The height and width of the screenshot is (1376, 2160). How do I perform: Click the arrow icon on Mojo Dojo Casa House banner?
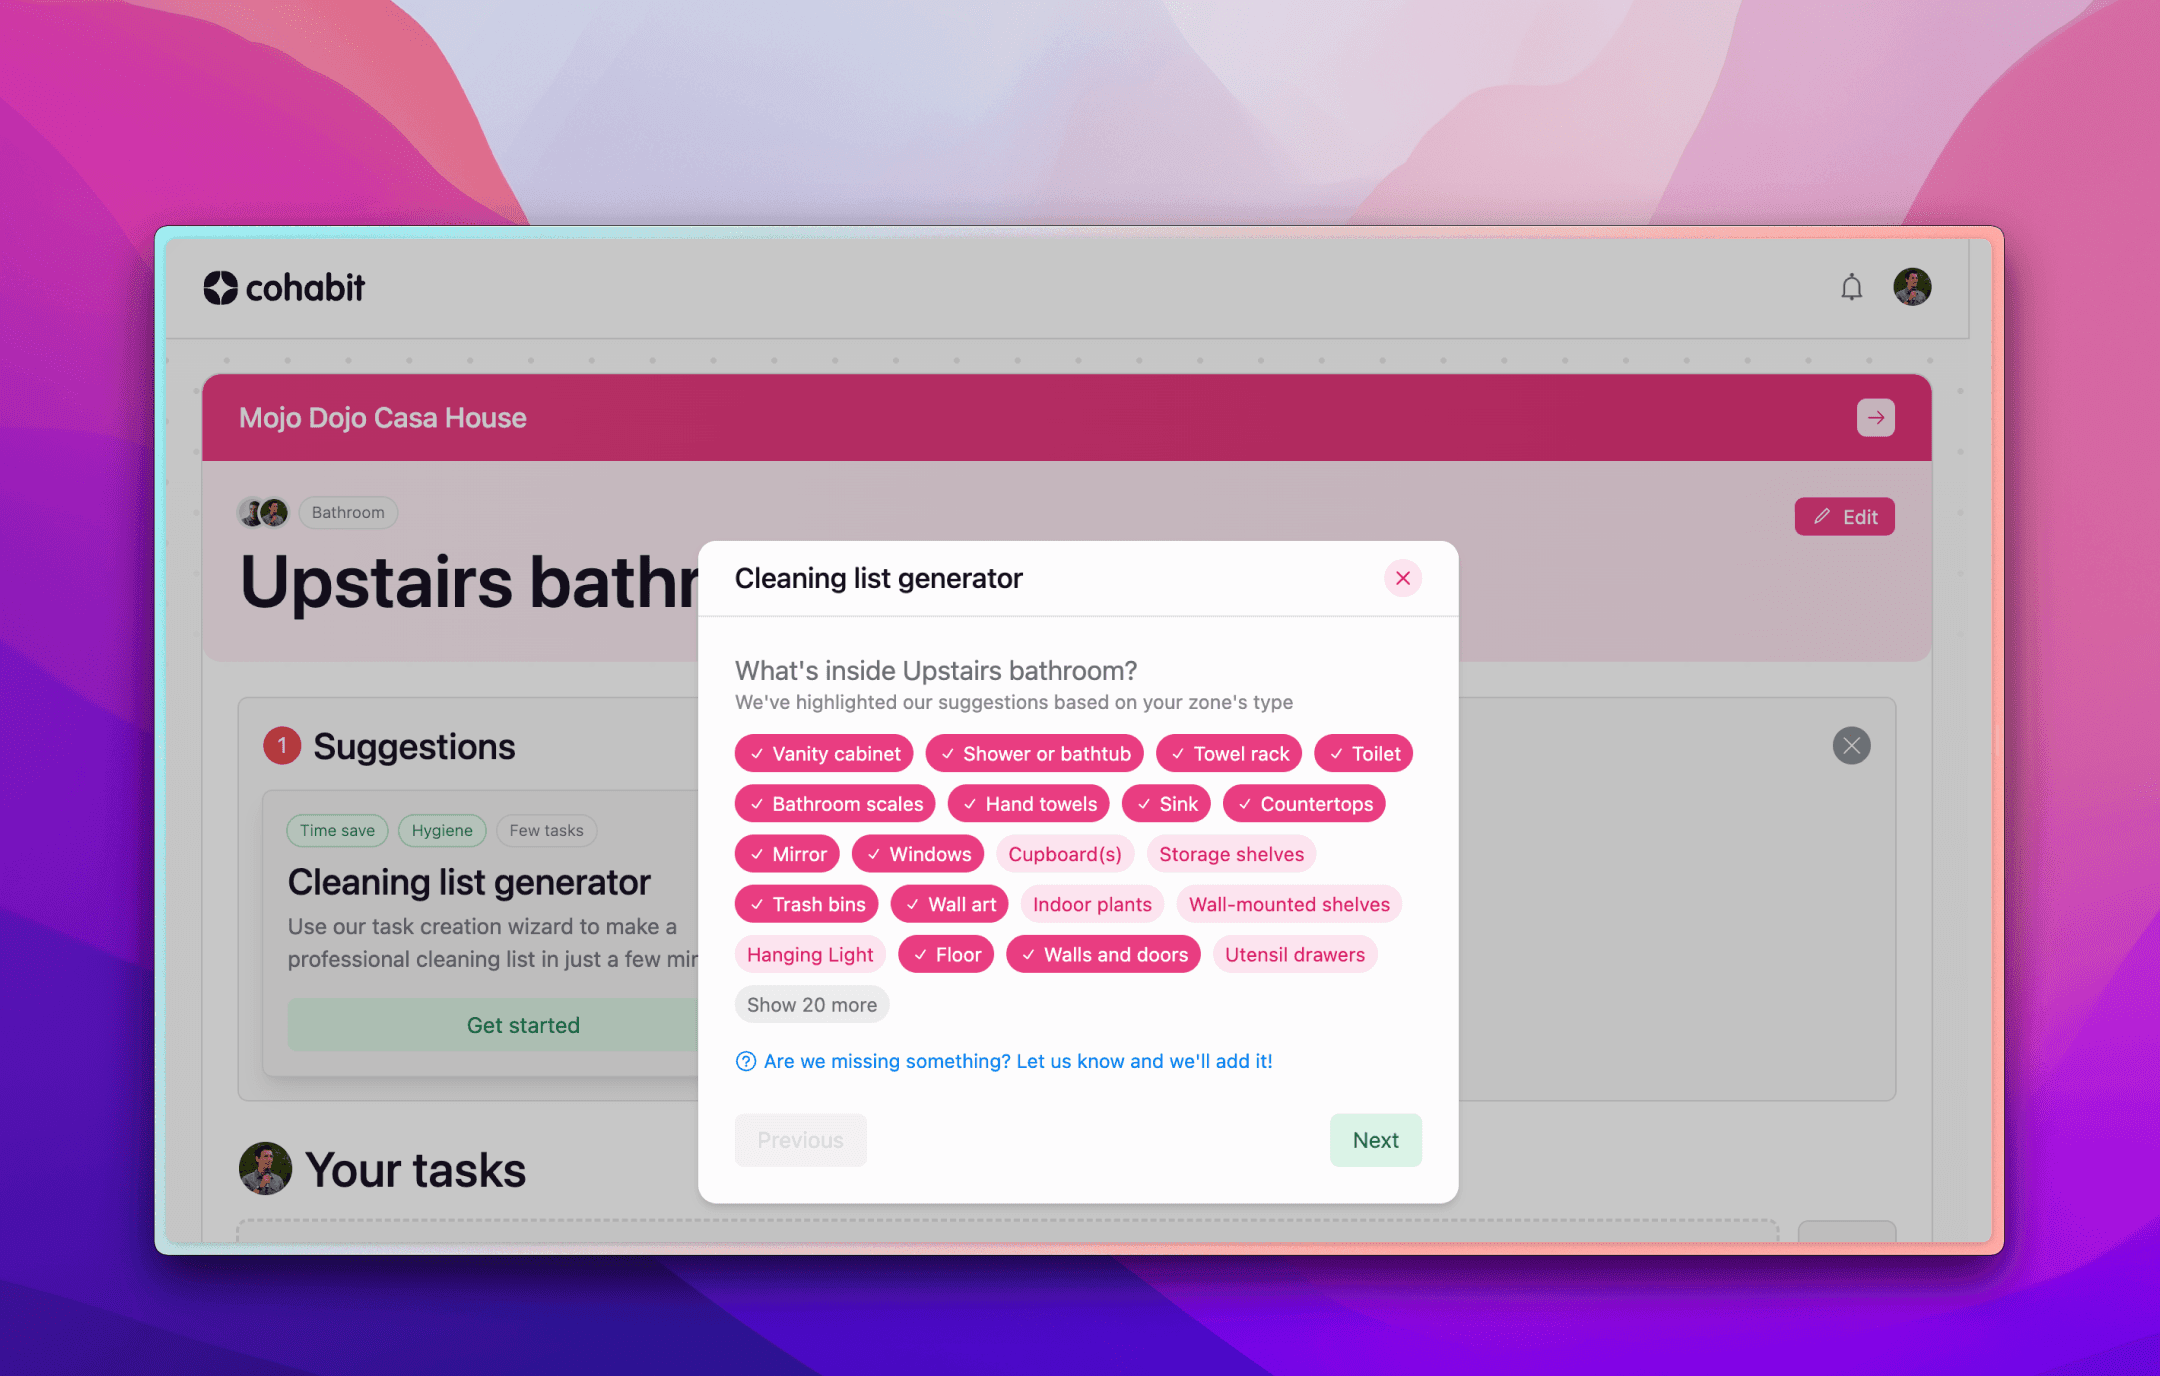[1875, 417]
